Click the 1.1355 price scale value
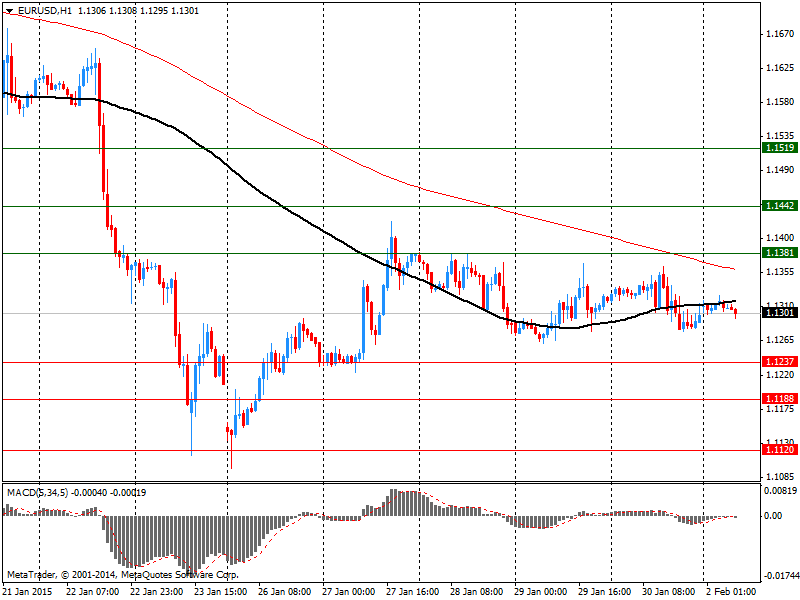This screenshot has width=800, height=600. pyautogui.click(x=781, y=272)
